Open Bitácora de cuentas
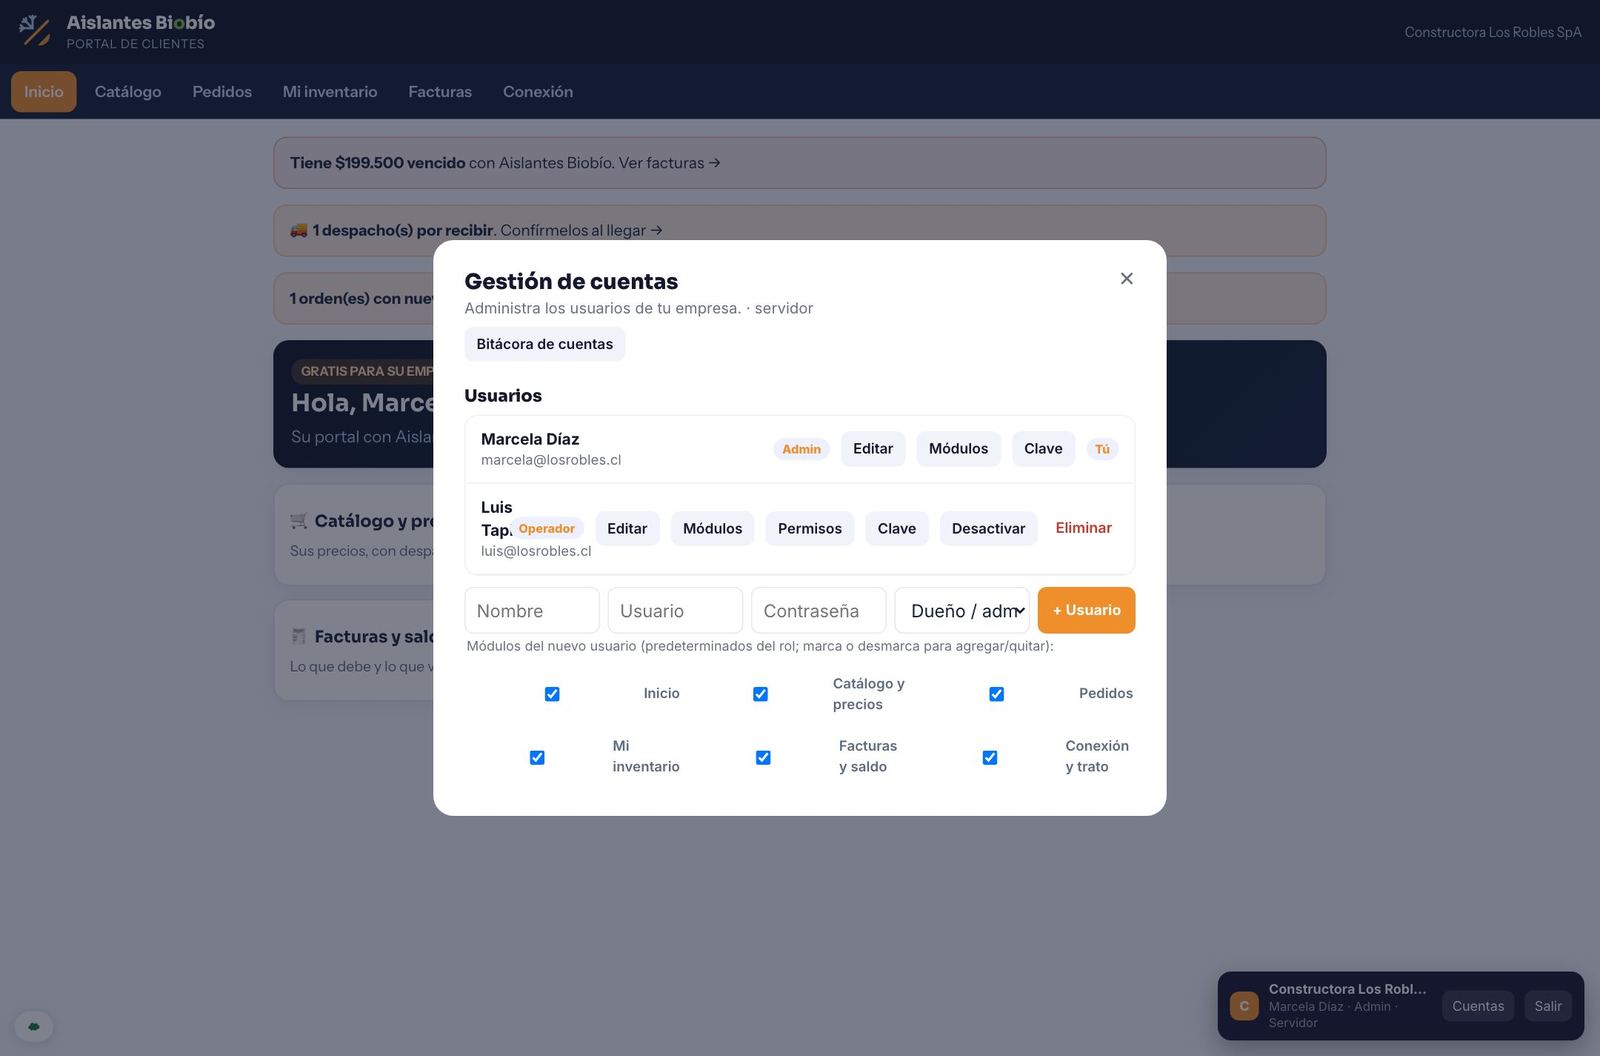The image size is (1600, 1056). [545, 344]
